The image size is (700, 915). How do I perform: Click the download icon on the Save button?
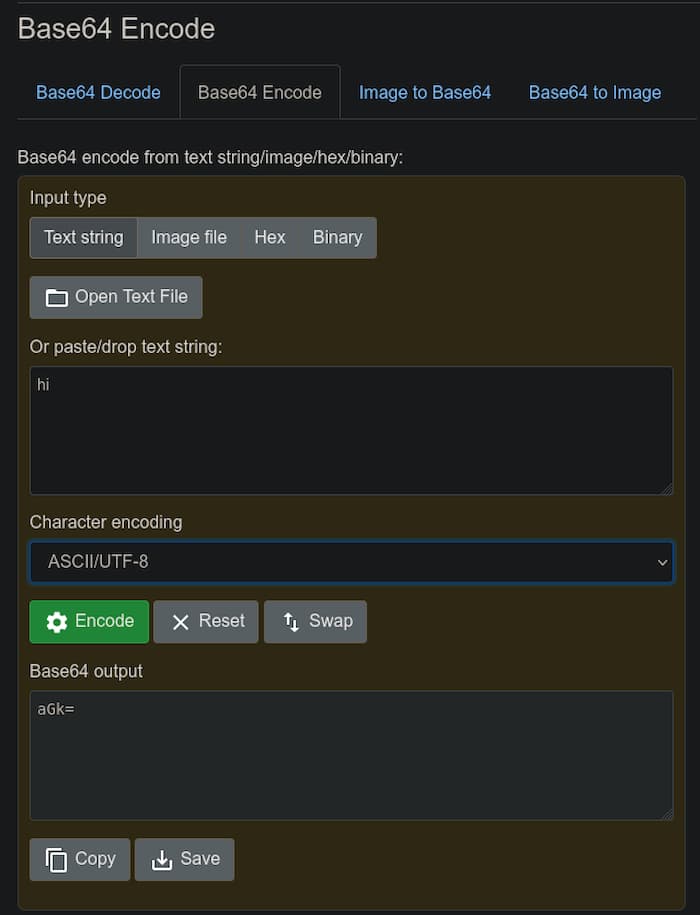(162, 858)
